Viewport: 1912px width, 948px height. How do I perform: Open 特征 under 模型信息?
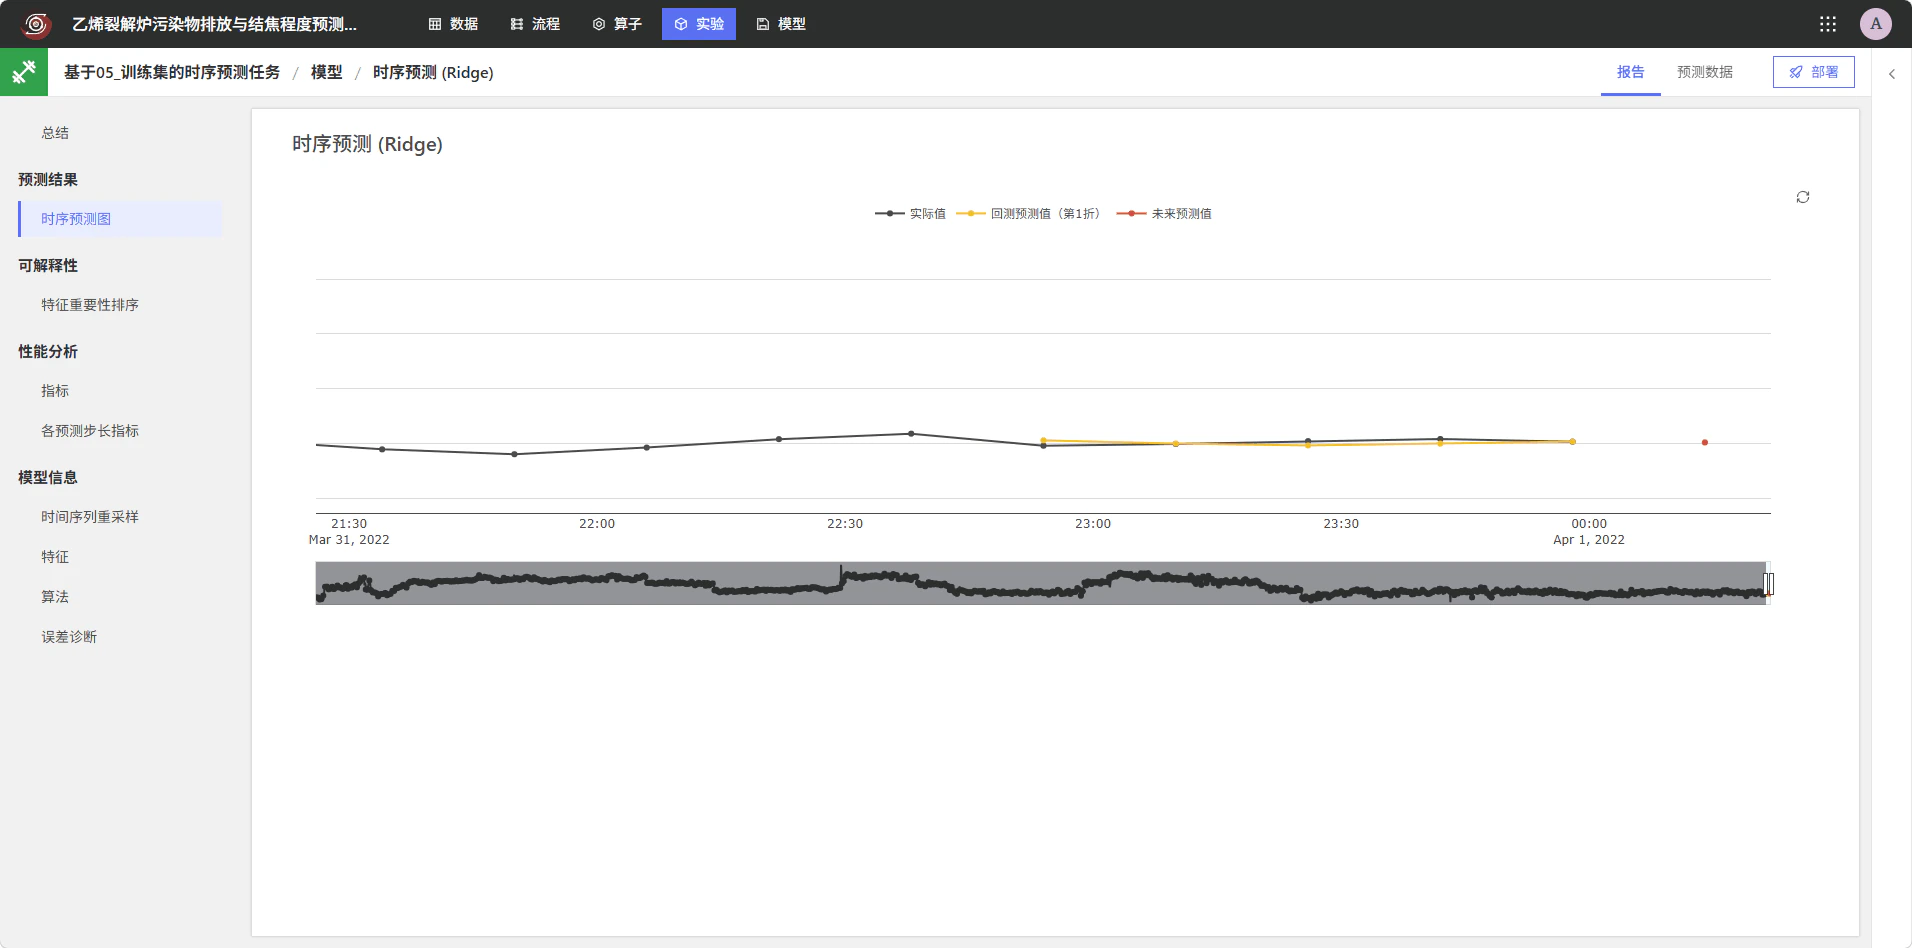[55, 557]
